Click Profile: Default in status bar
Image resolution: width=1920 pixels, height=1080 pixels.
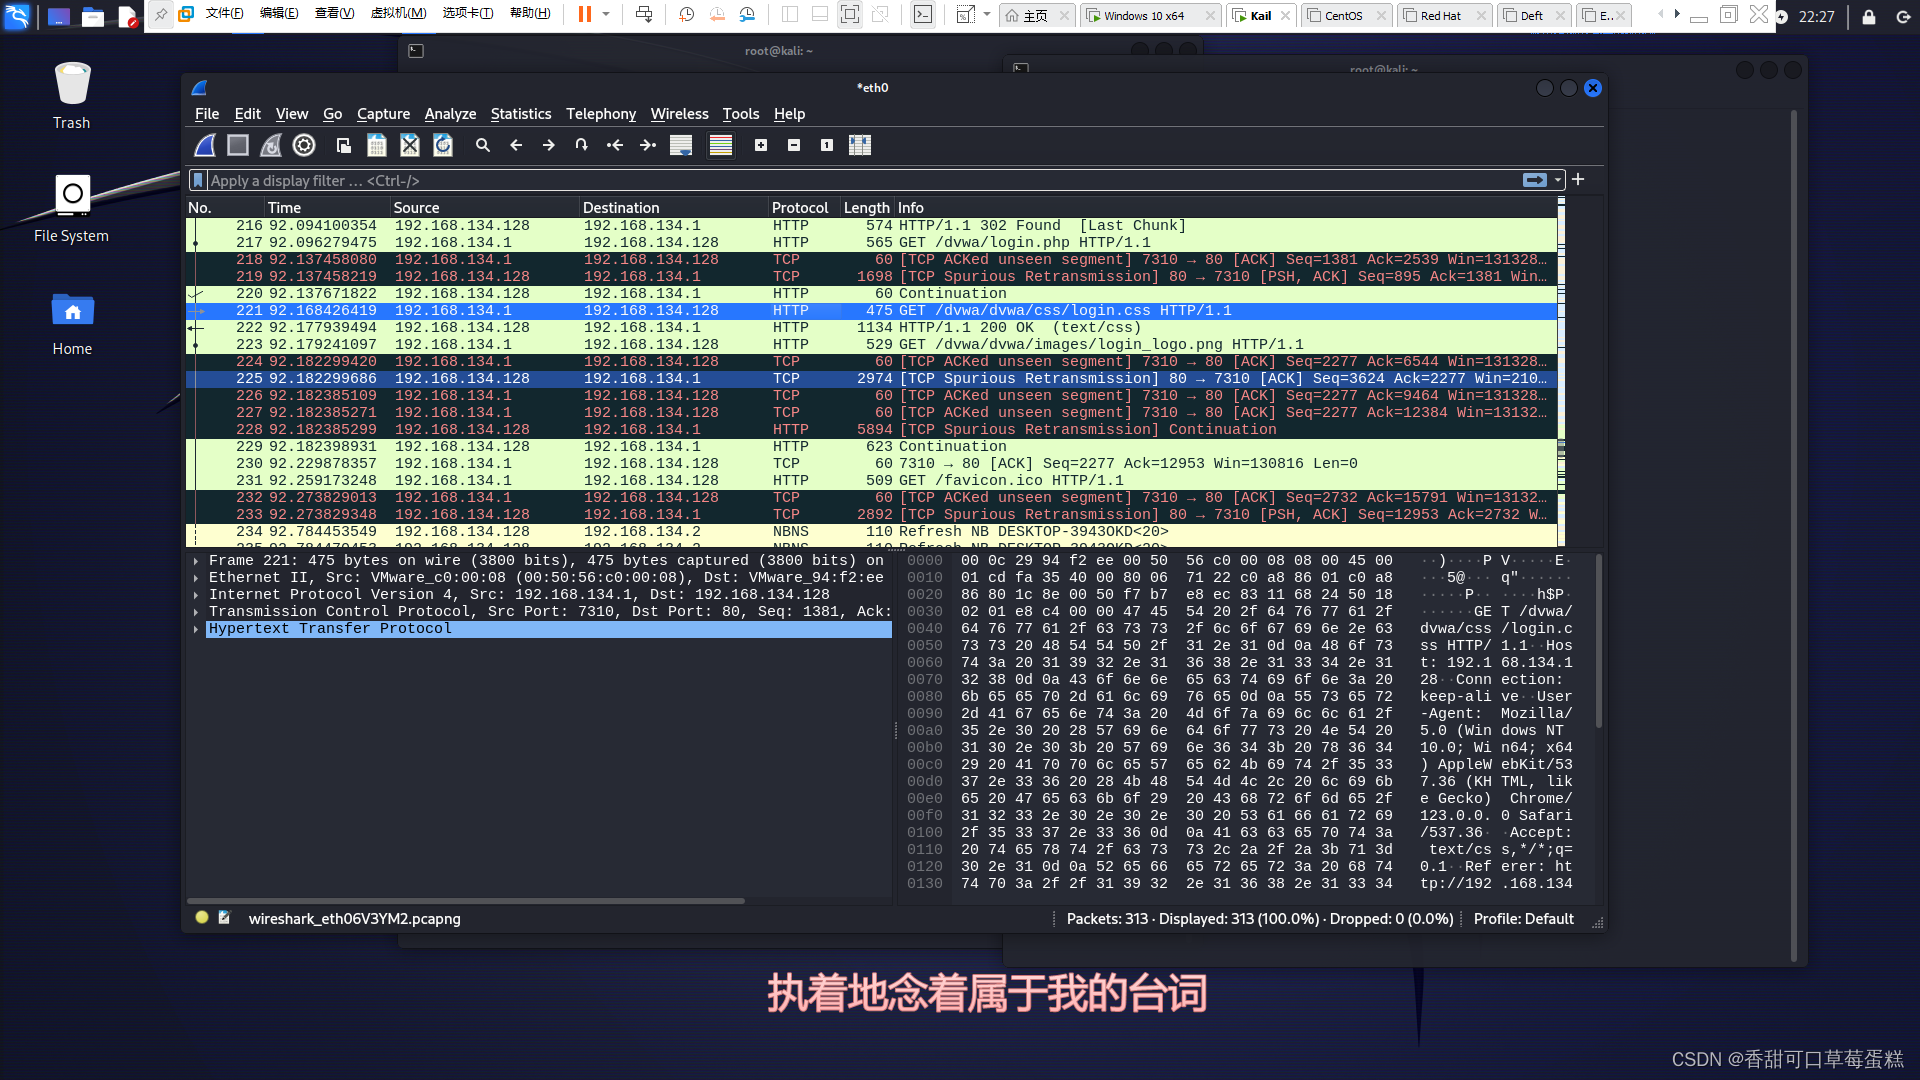tap(1523, 919)
